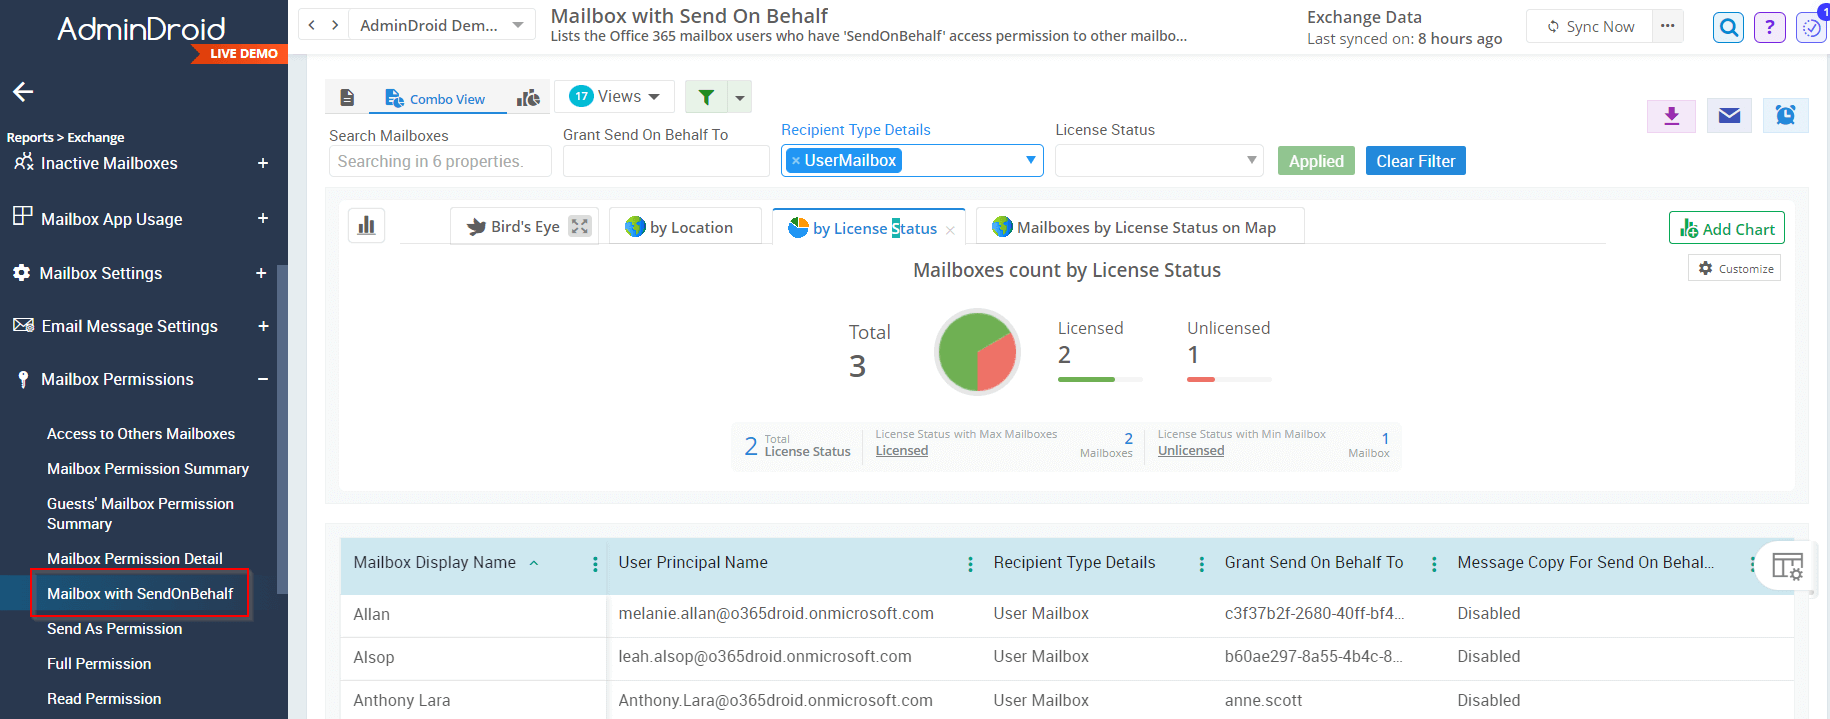
Task: Expand the Inactive Mailboxes sidebar section
Action: (263, 163)
